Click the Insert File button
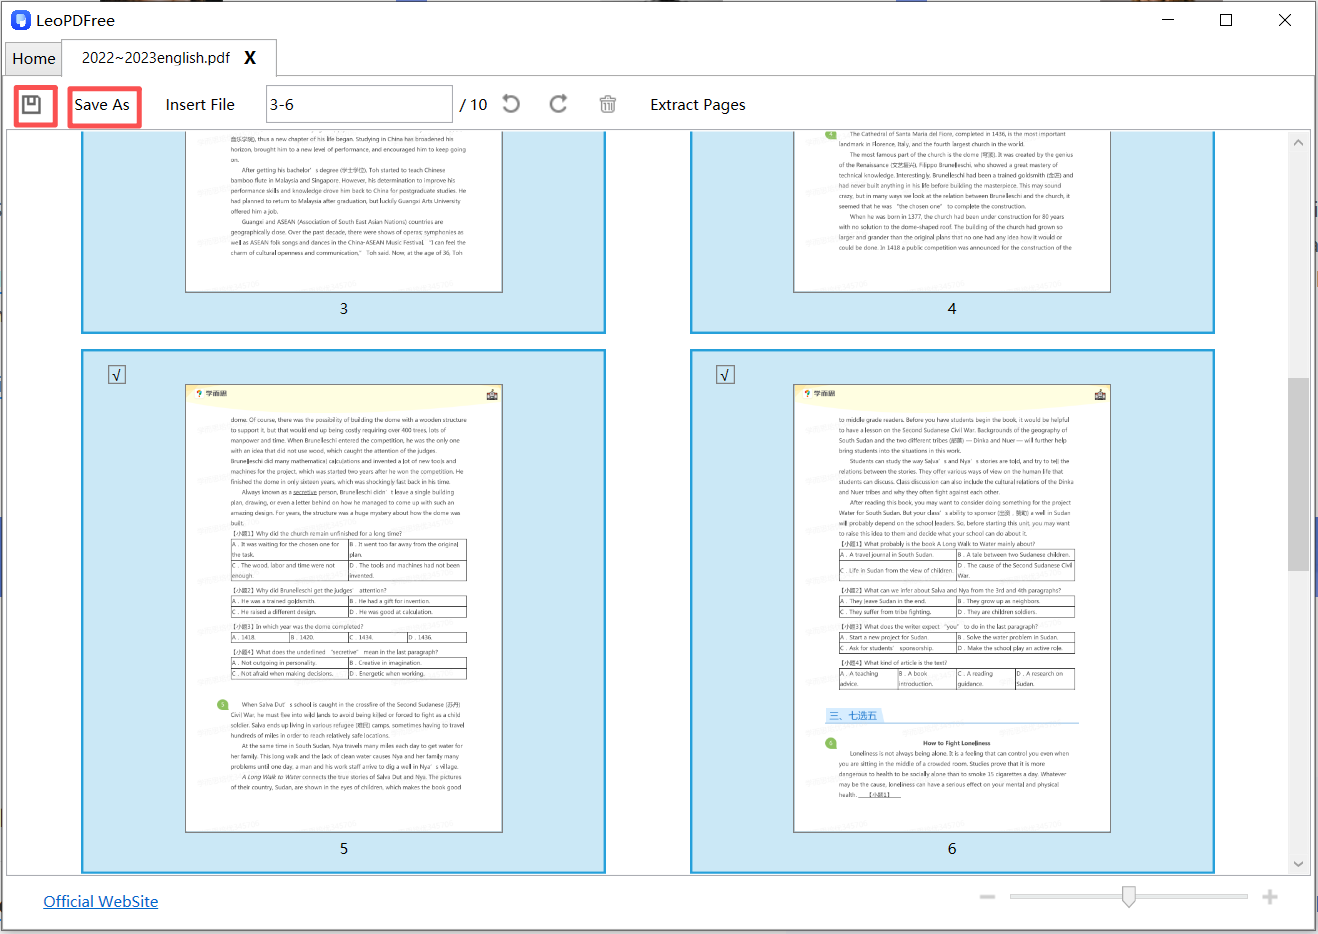Screen dimensions: 1318x934 point(200,104)
